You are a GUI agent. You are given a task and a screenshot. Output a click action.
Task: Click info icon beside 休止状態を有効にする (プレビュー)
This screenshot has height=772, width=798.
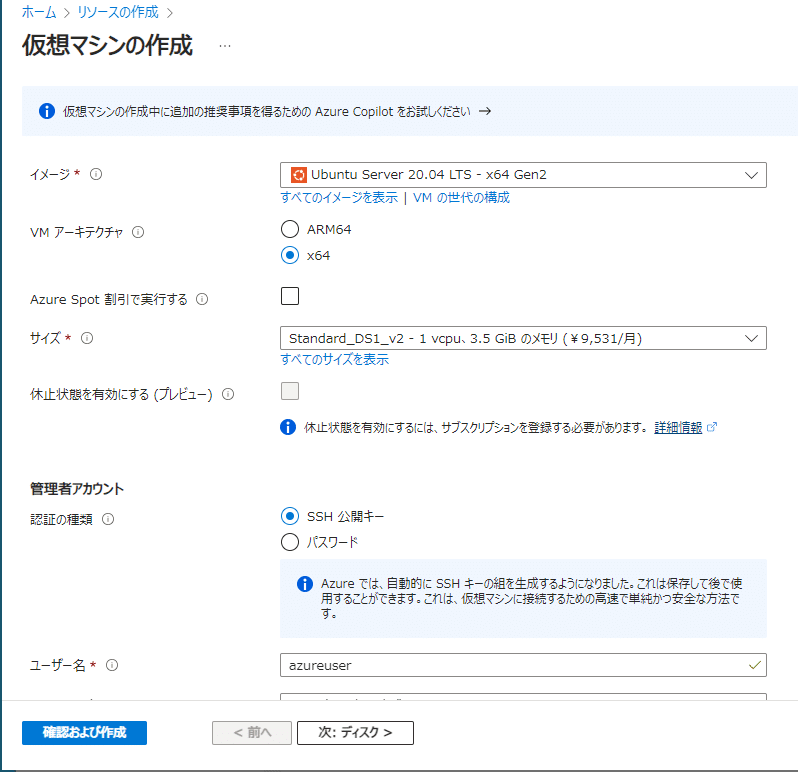[228, 394]
